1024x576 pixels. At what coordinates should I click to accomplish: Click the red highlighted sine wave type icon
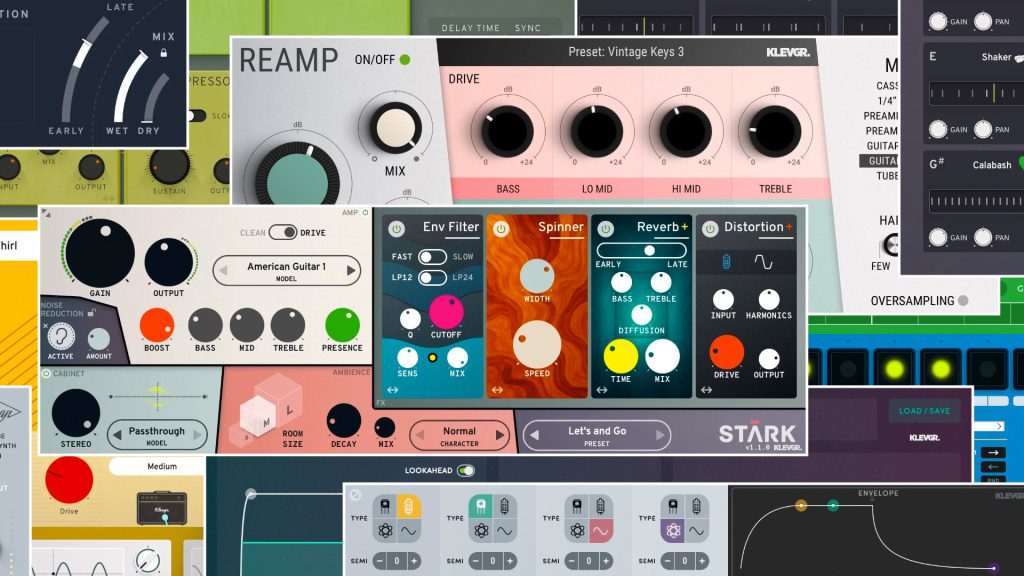coord(600,530)
